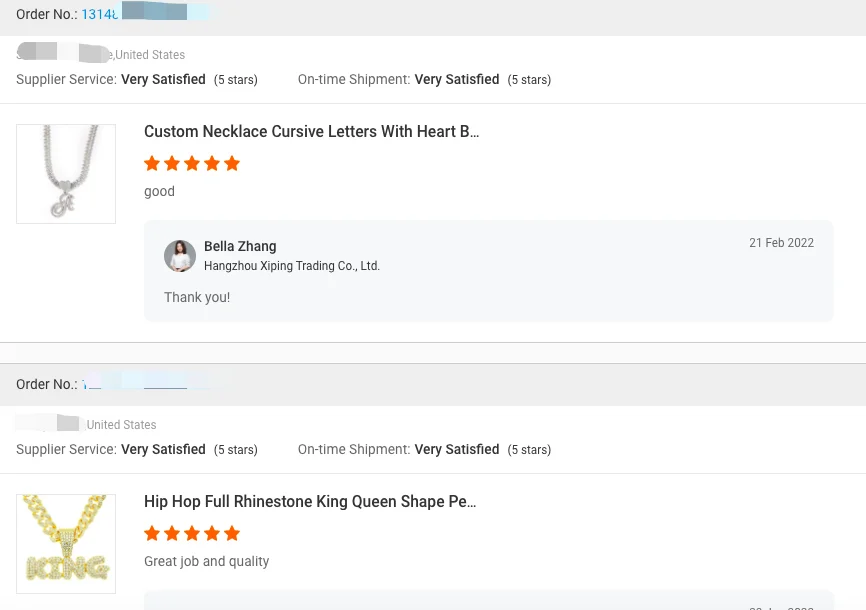Click the 'Thank you!' supplier reply
Screen dimensions: 866x610
click(197, 297)
